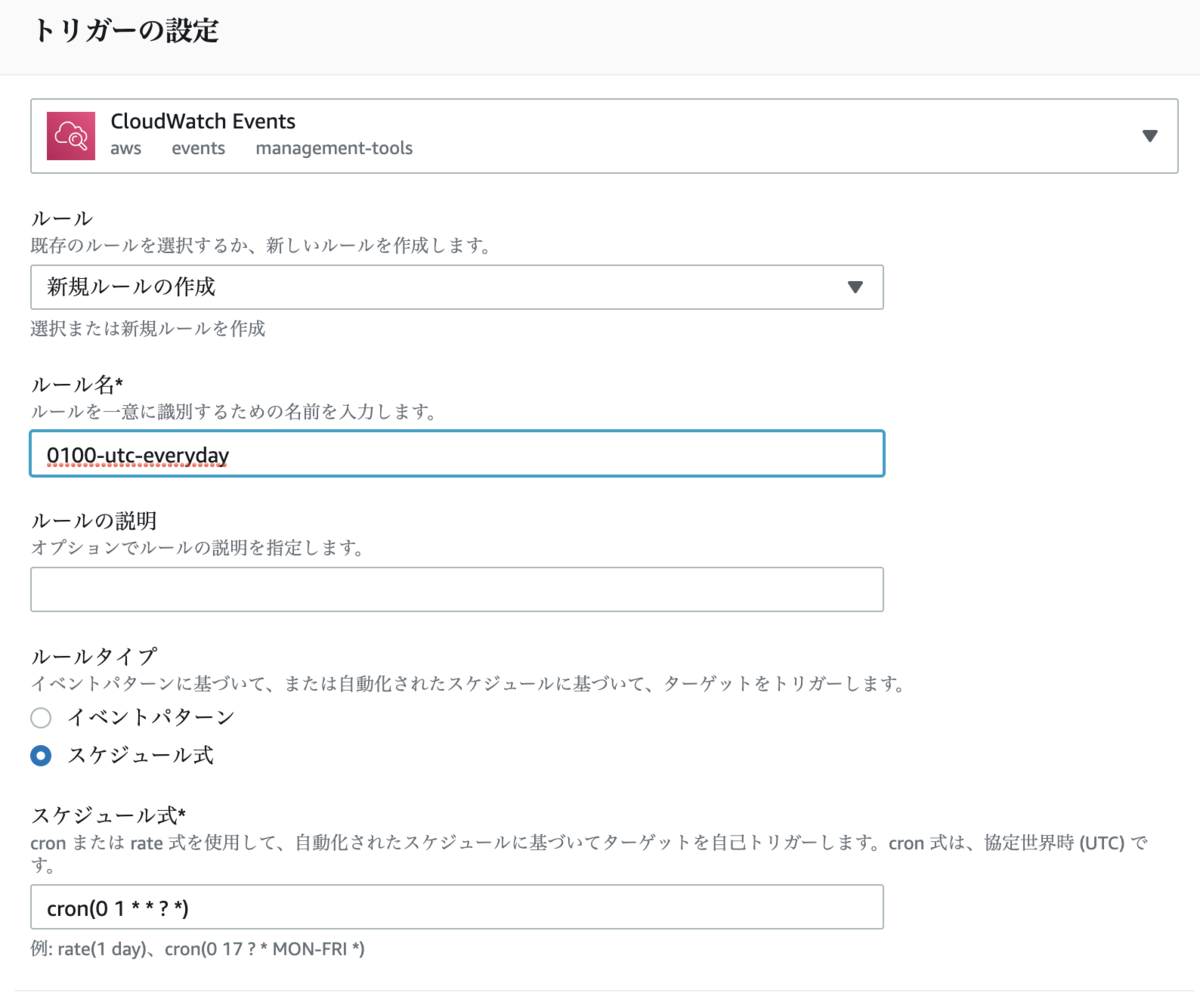This screenshot has height=996, width=1200.
Task: Click the dropdown arrow next to 新規ルールの作成
Action: point(855,287)
